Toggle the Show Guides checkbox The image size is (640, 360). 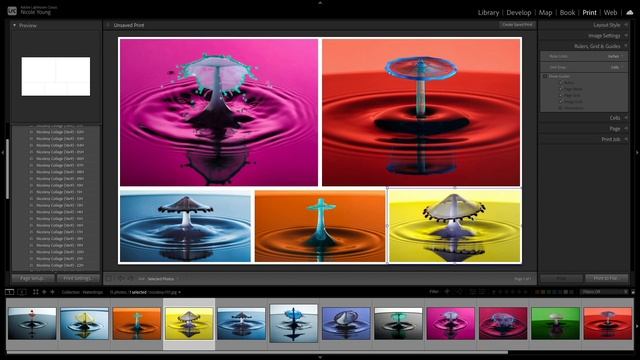click(x=545, y=76)
